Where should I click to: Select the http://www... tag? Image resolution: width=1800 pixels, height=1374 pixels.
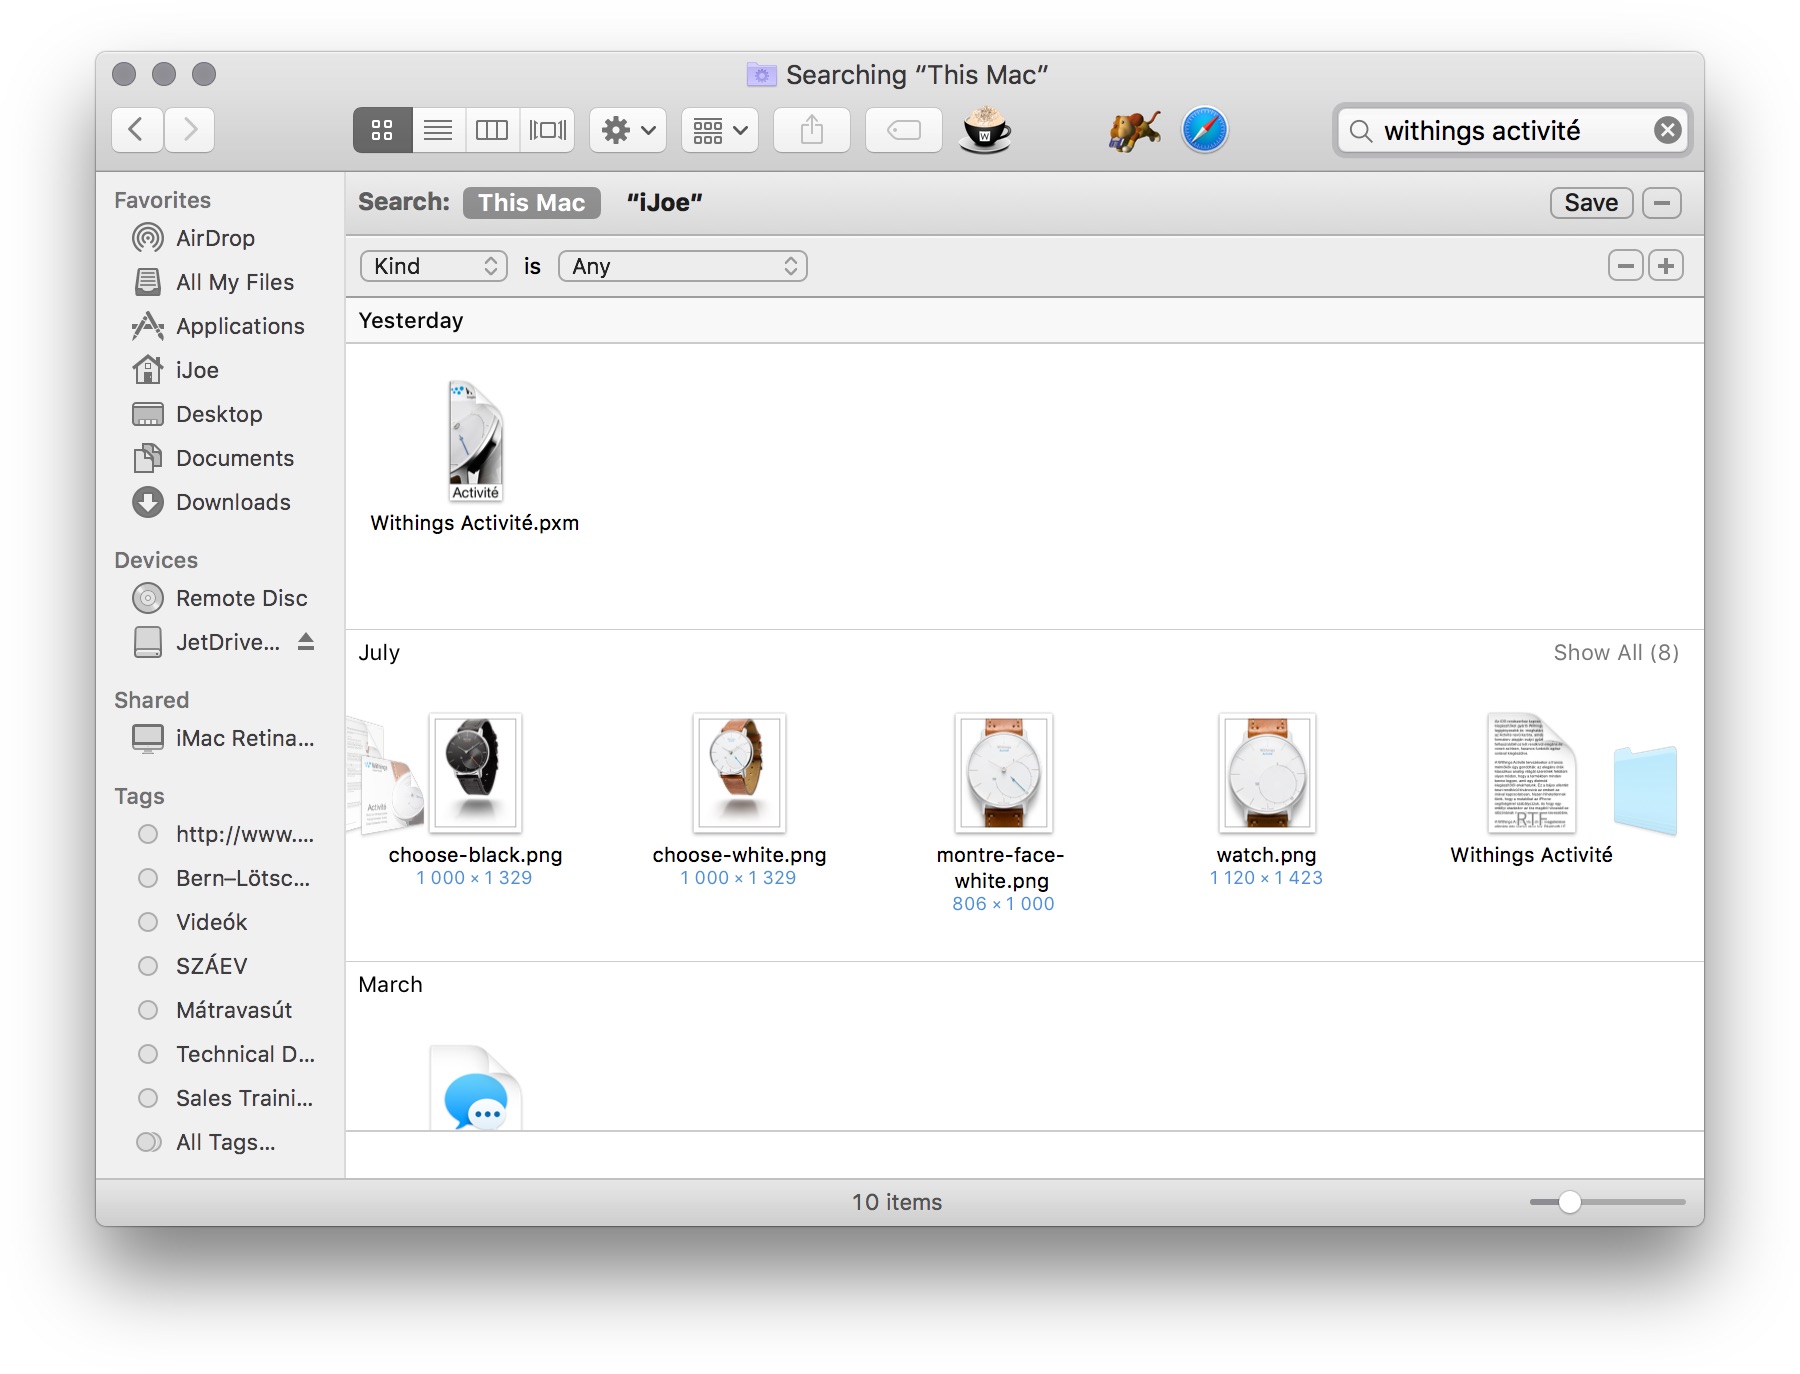click(245, 834)
